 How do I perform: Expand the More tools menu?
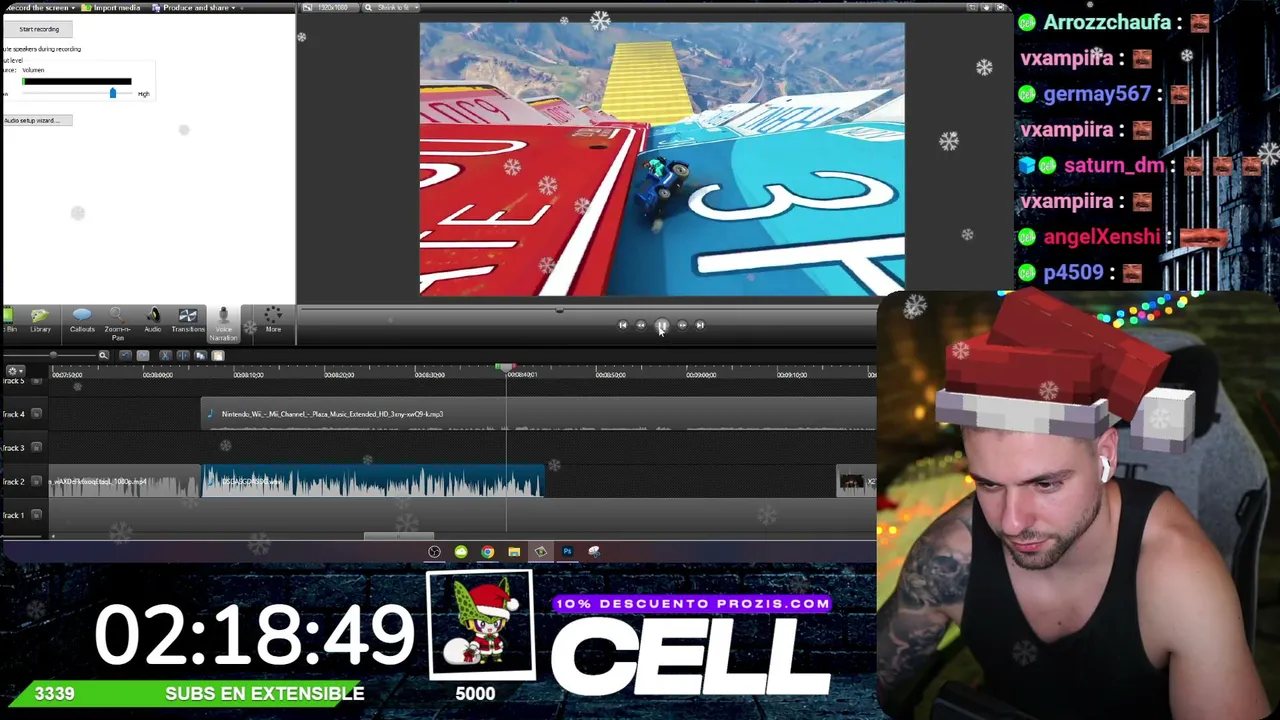pyautogui.click(x=273, y=320)
